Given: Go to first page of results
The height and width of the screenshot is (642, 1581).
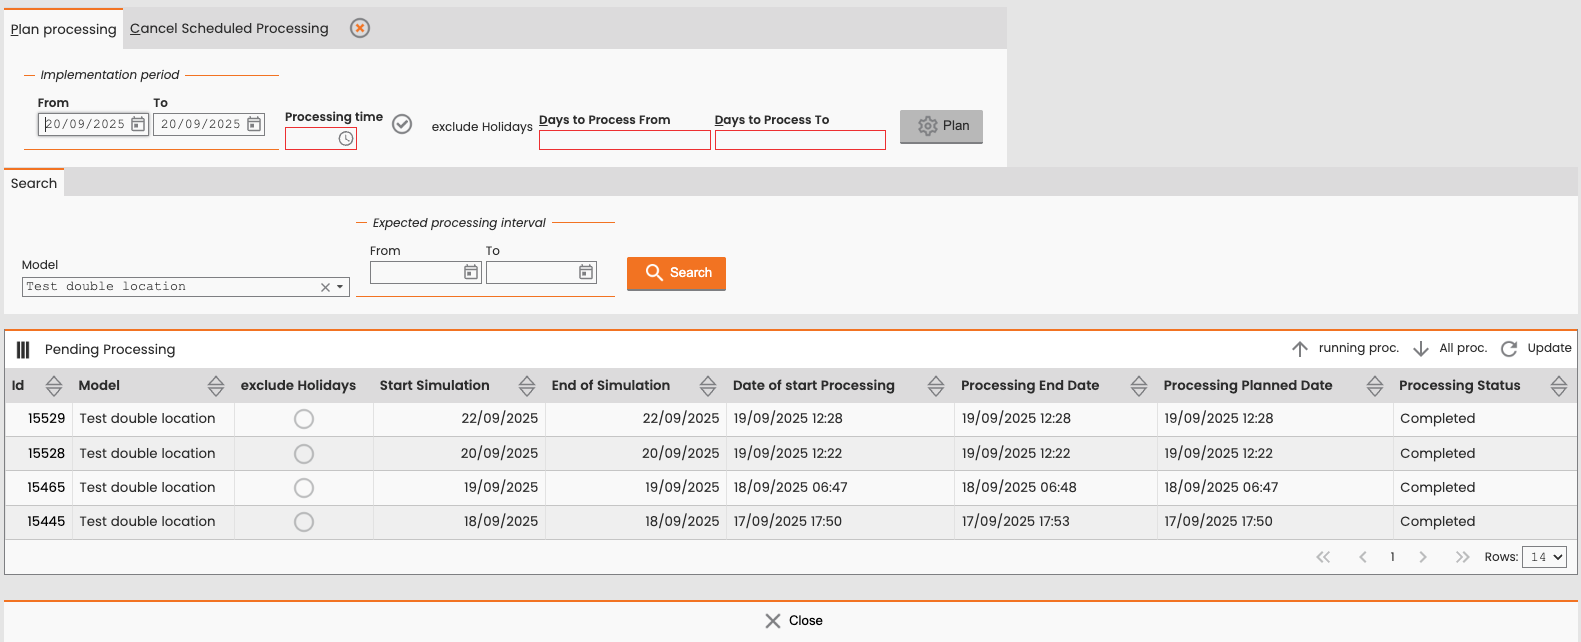Looking at the screenshot, I should [1323, 557].
